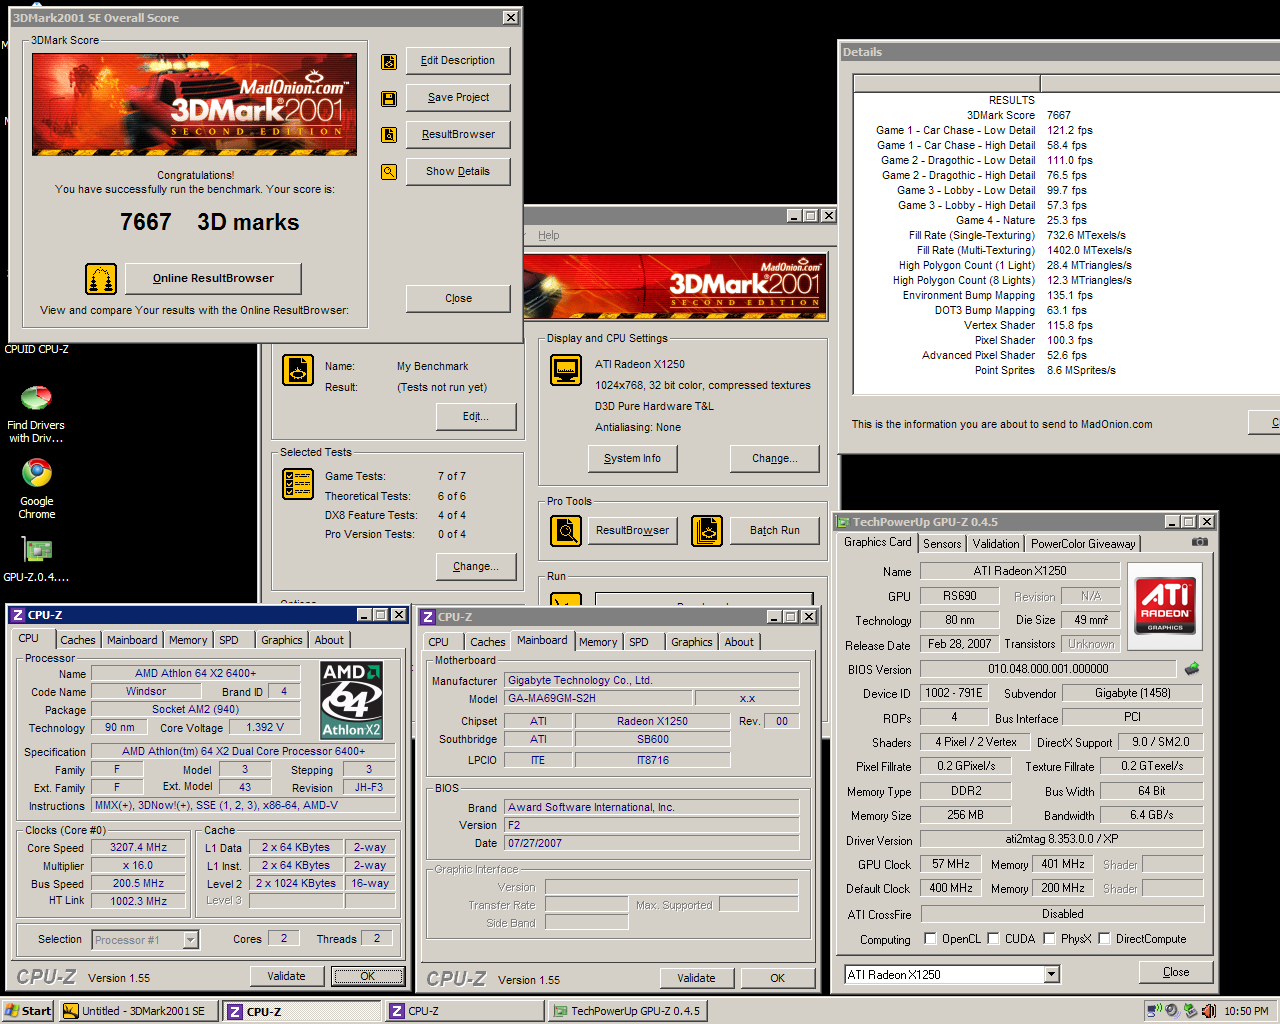
Task: Click the System Info button
Action: tap(632, 459)
